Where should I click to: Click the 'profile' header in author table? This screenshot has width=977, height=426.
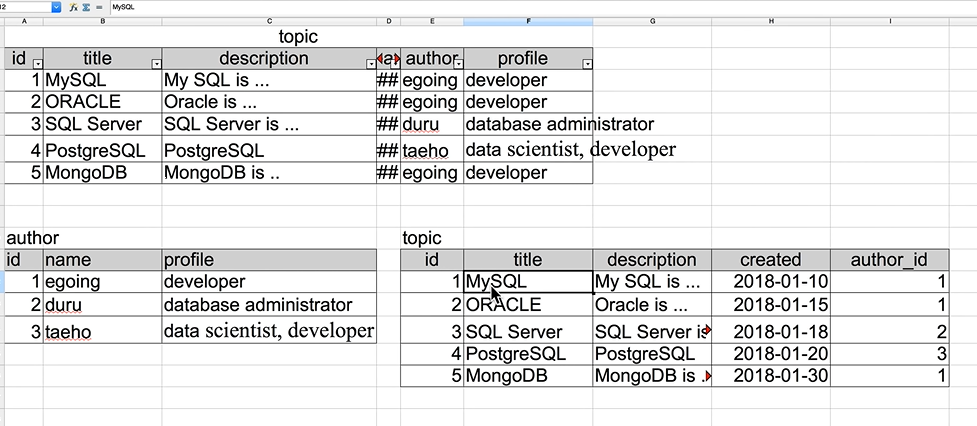(x=269, y=260)
